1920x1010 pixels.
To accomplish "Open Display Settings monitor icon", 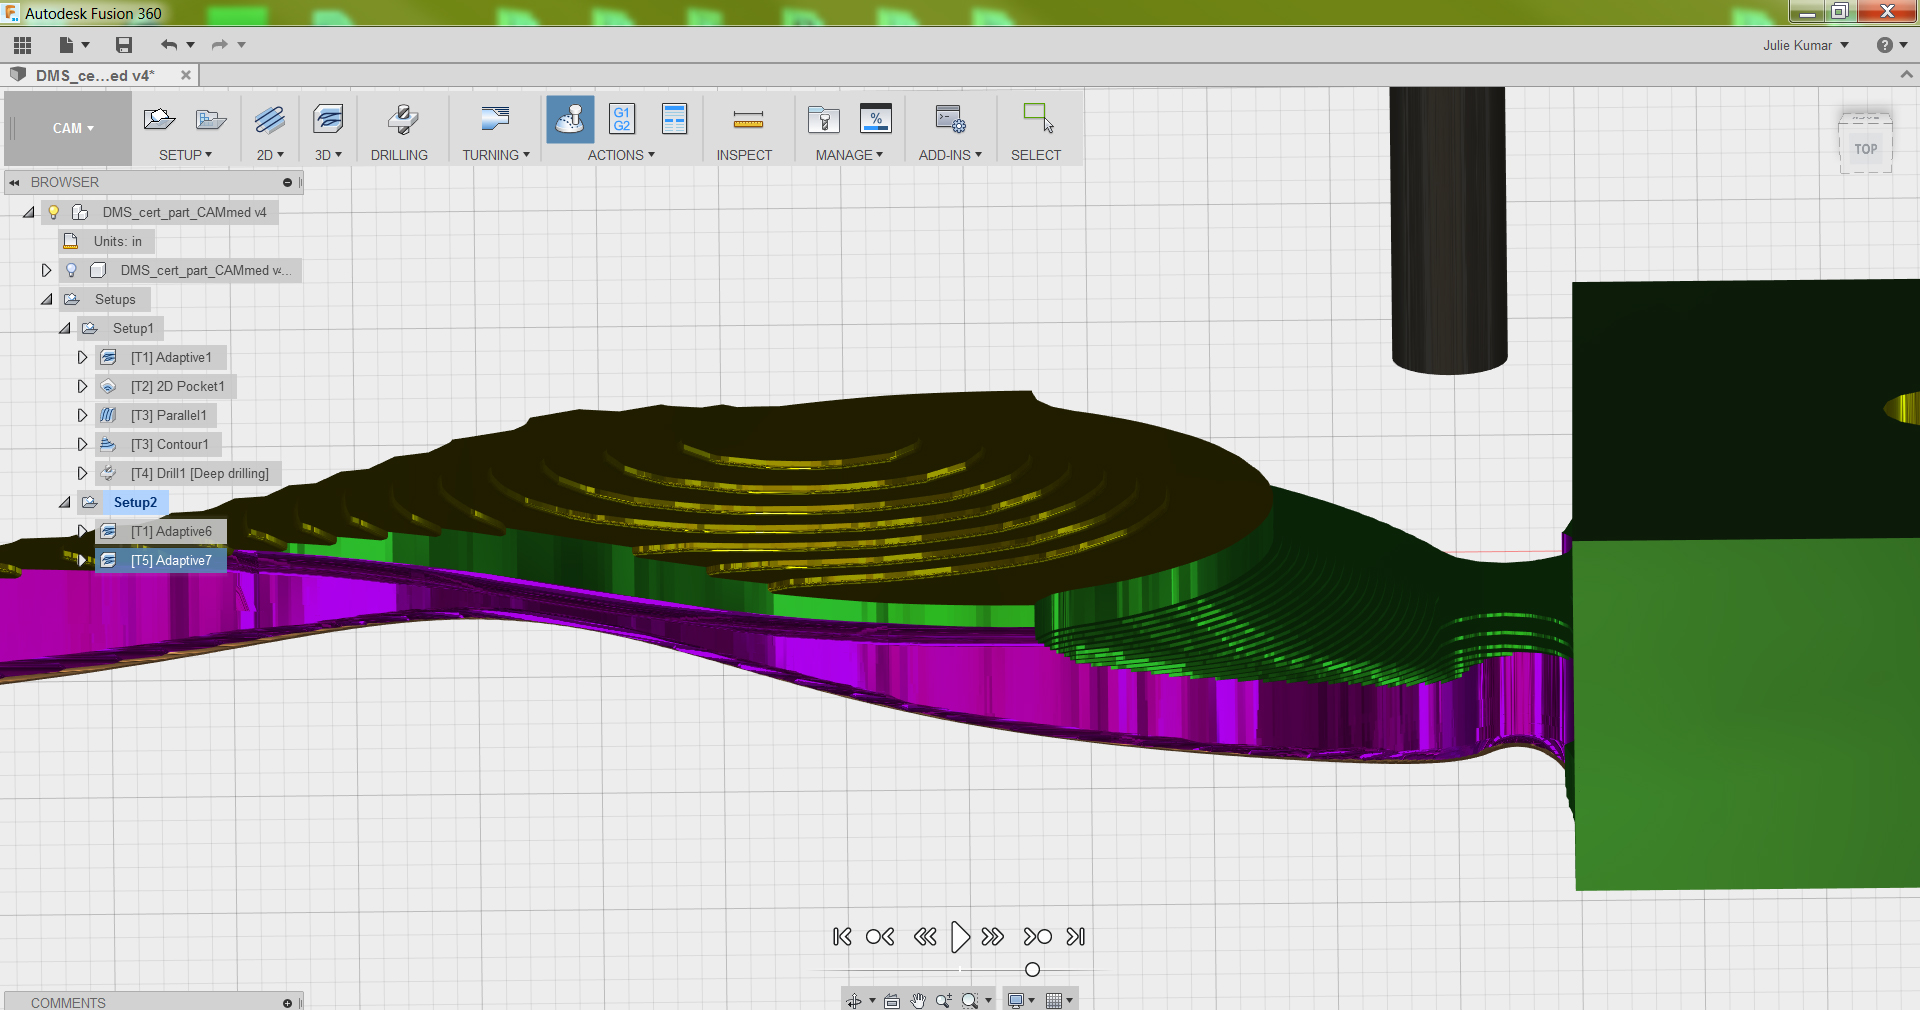I will (x=1016, y=1000).
